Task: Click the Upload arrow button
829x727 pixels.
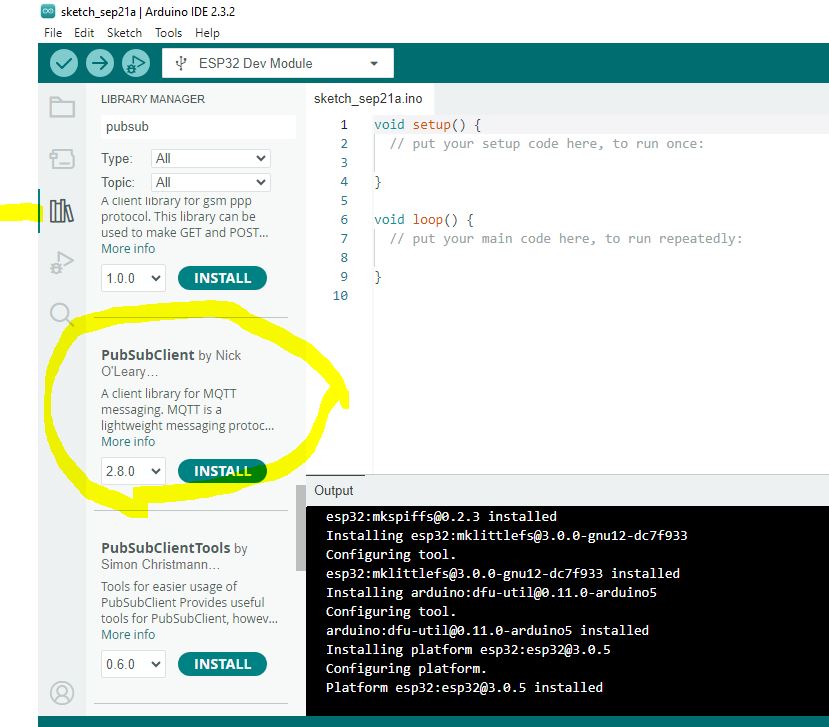Action: [100, 63]
